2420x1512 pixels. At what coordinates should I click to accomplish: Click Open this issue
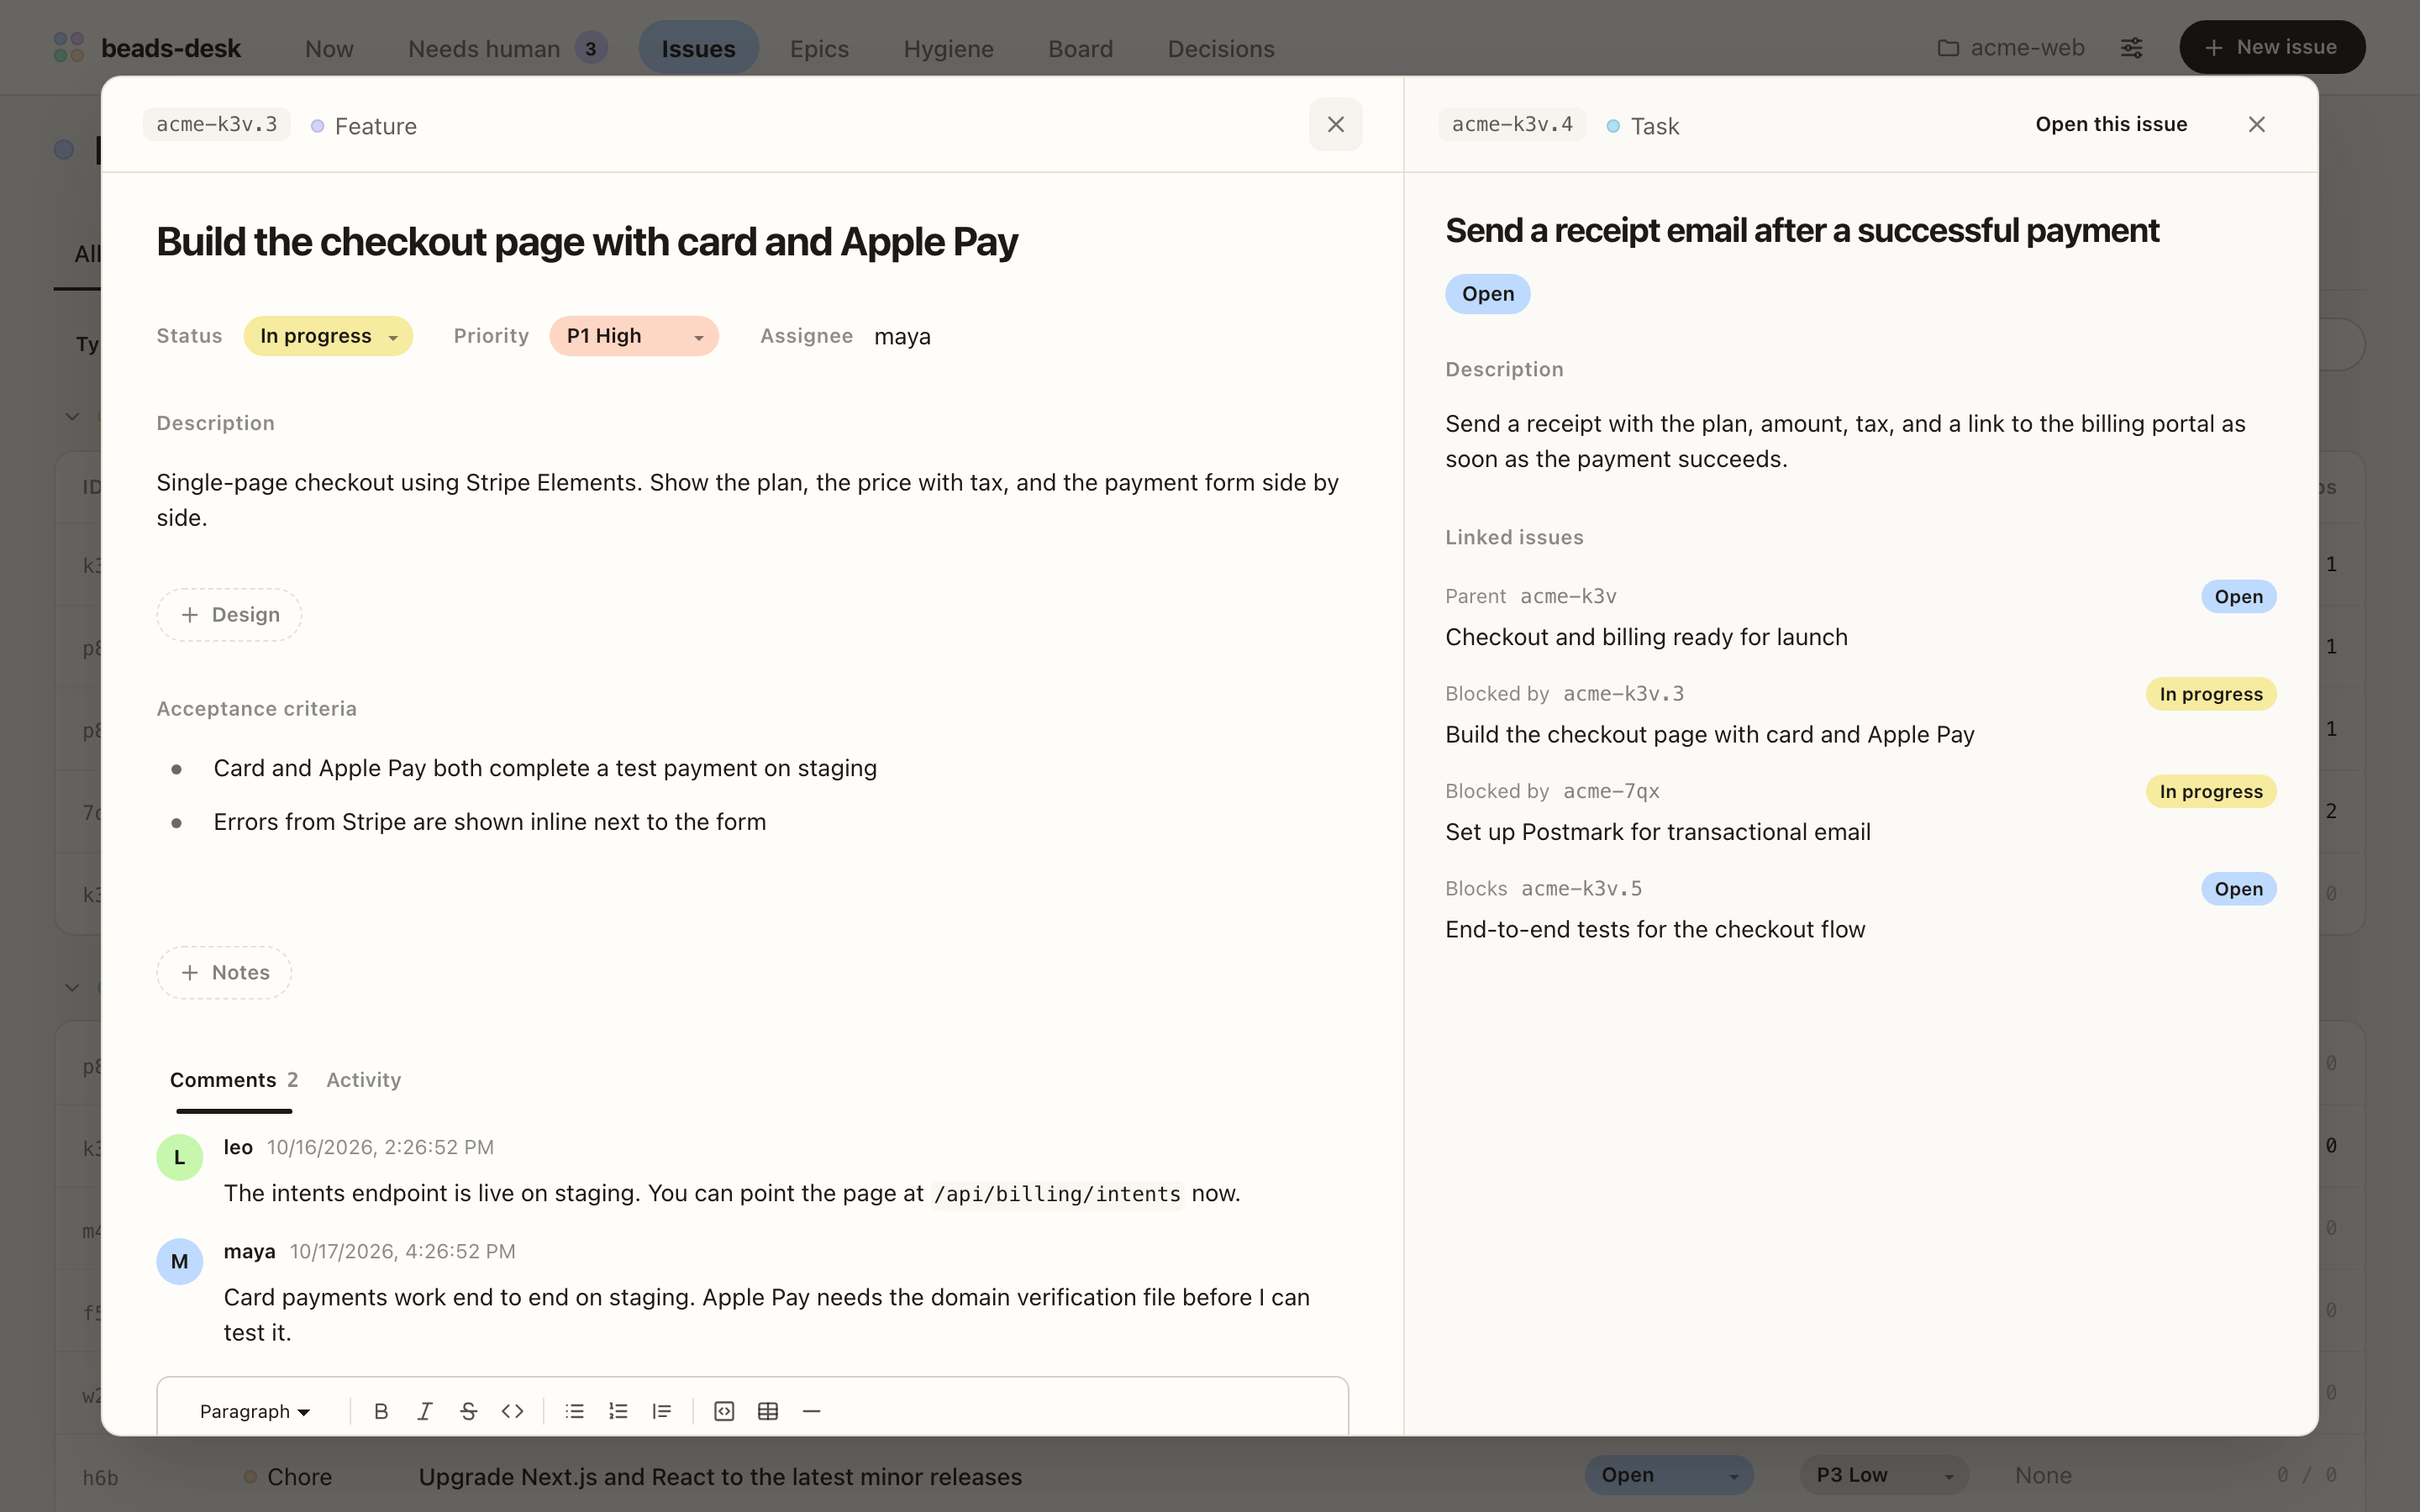[x=2111, y=124]
